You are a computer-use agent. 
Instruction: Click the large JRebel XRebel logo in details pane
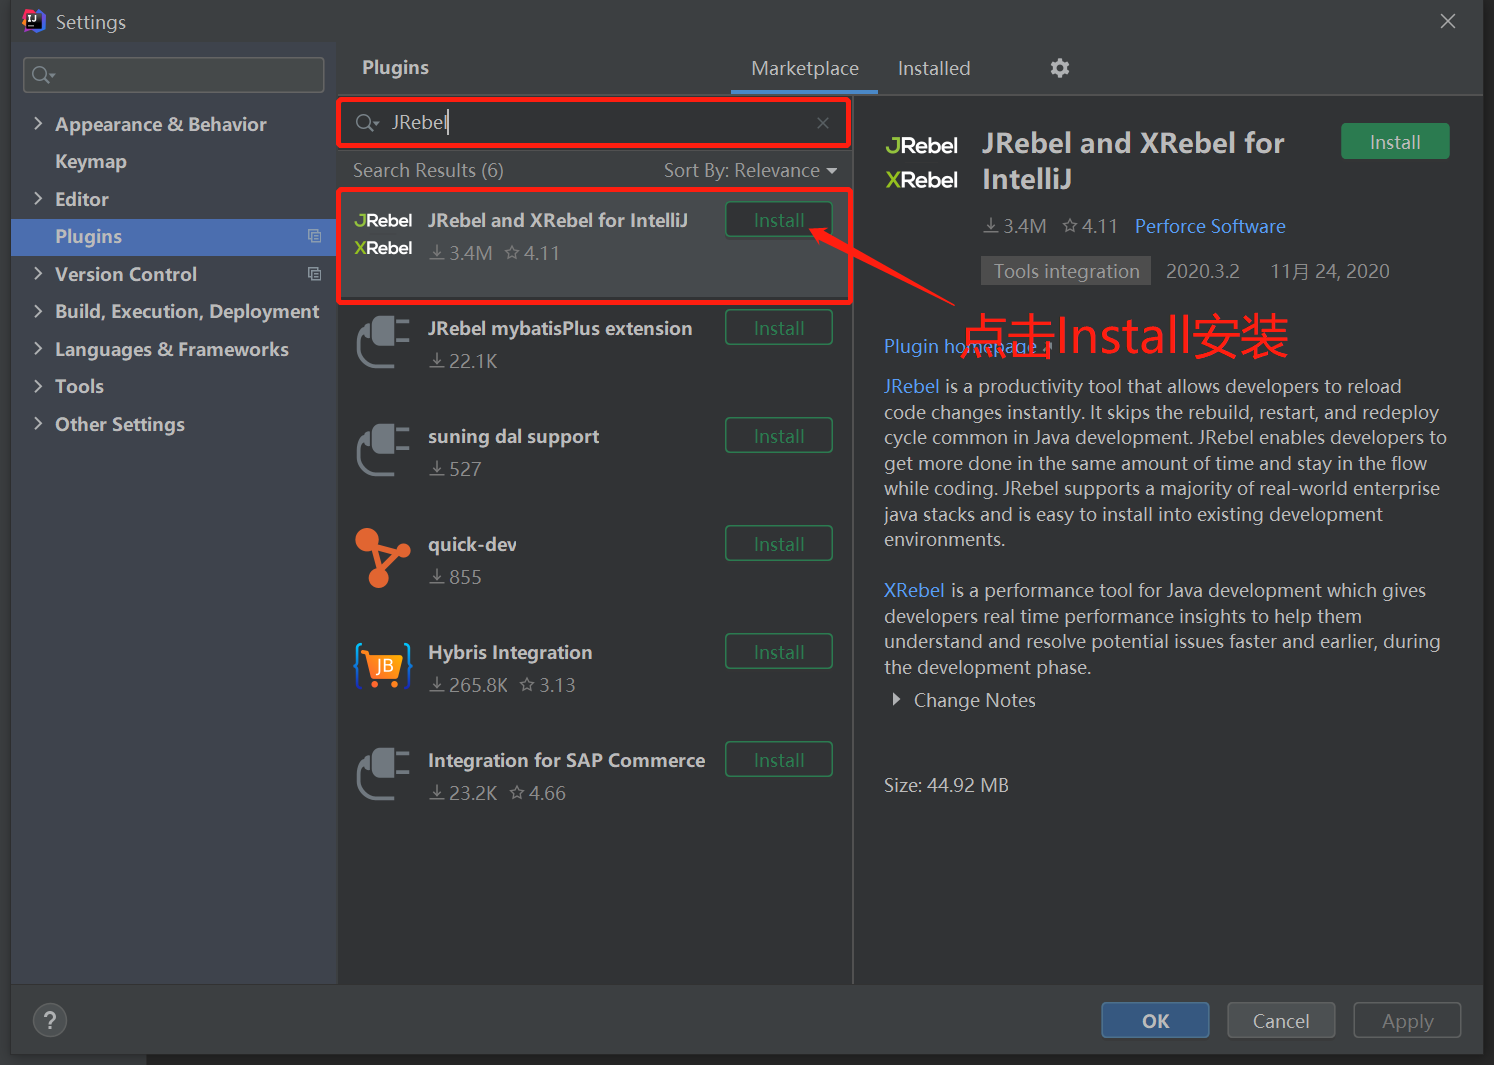coord(921,162)
